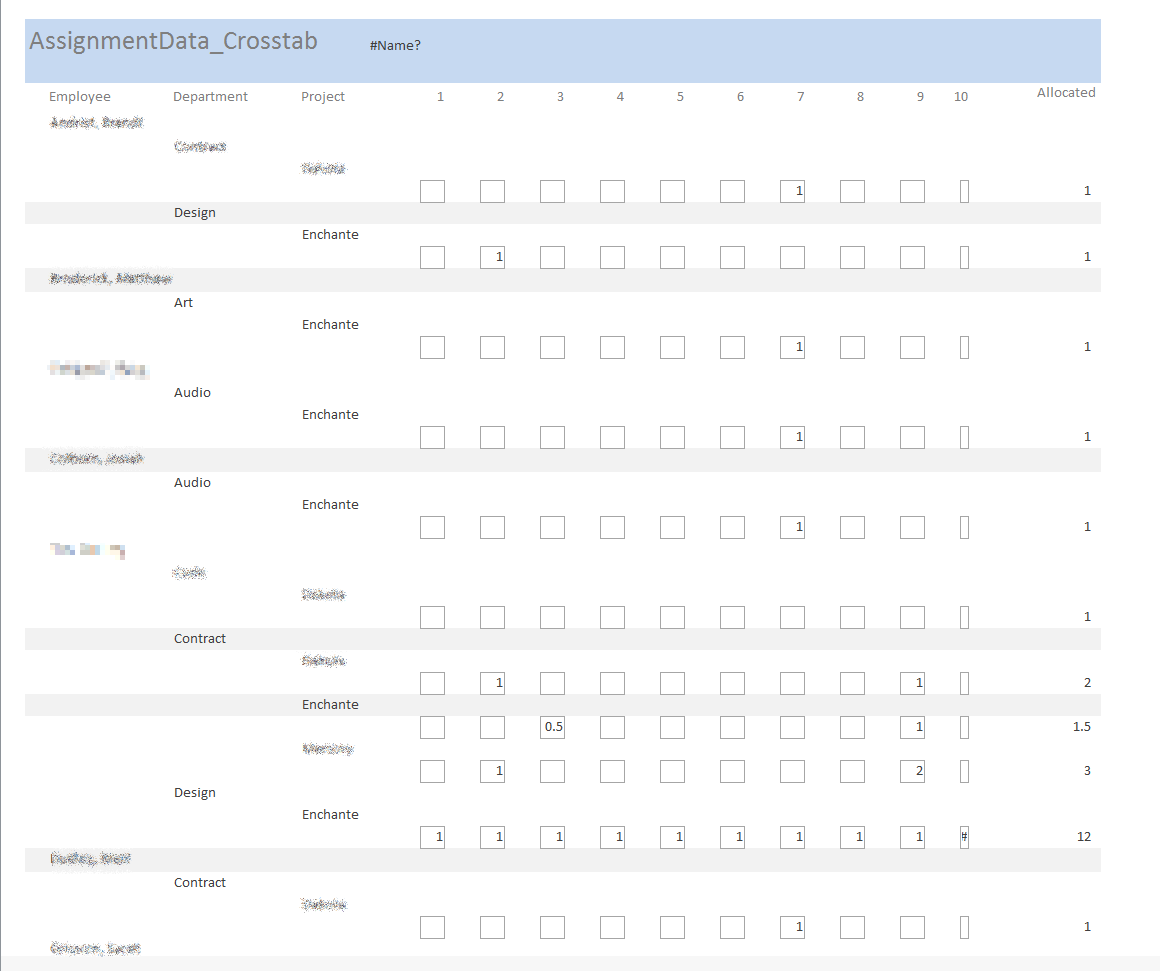Image resolution: width=1160 pixels, height=971 pixels.
Task: Click the Allocated column header
Action: coord(1066,93)
